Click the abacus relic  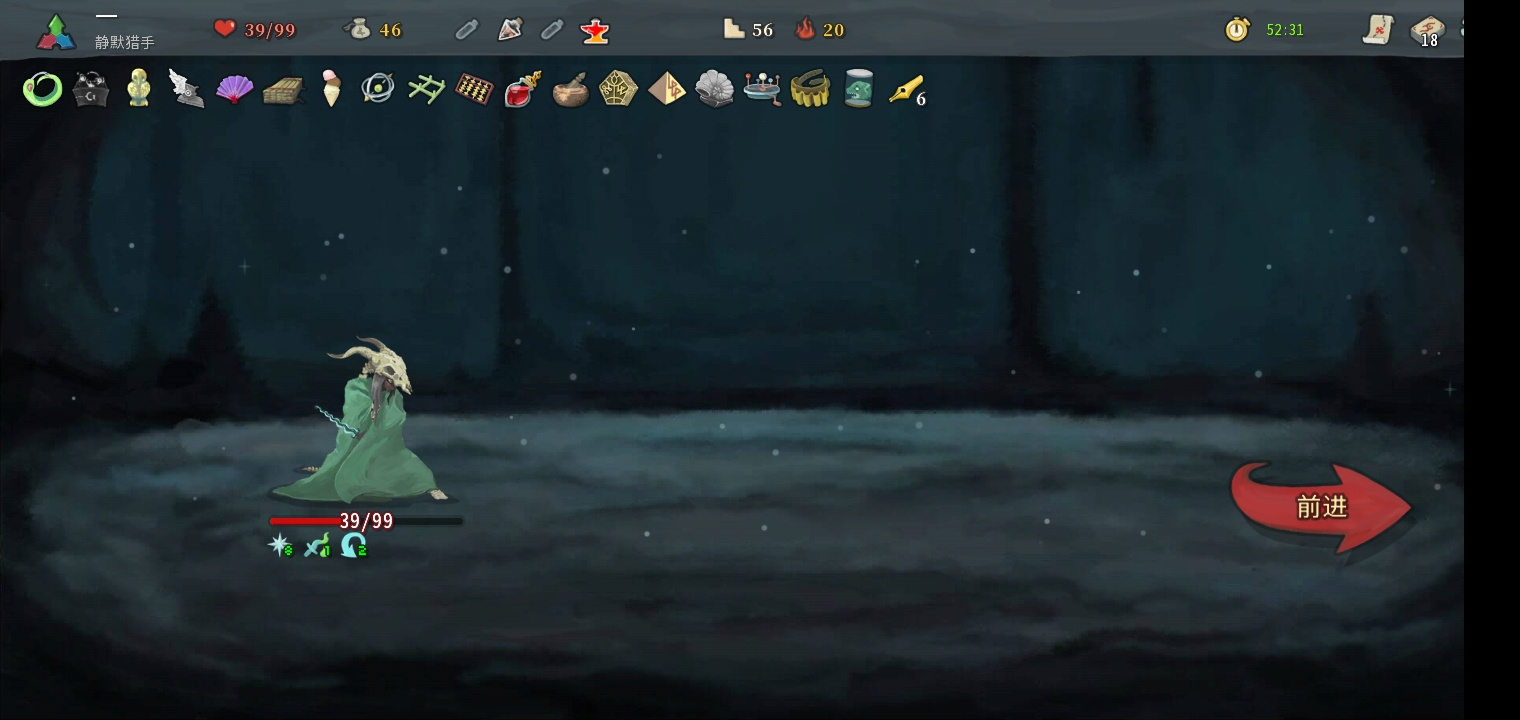[x=474, y=89]
